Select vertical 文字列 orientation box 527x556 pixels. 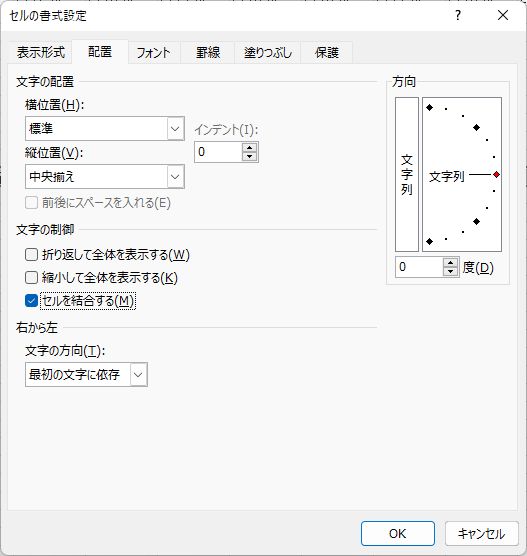pos(407,174)
